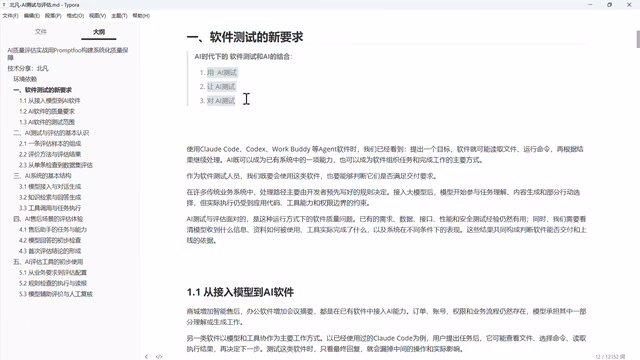Jump to 1.1 从接入模型到AI软件 in outline
Image resolution: width=640 pixels, height=360 pixels.
coord(50,100)
